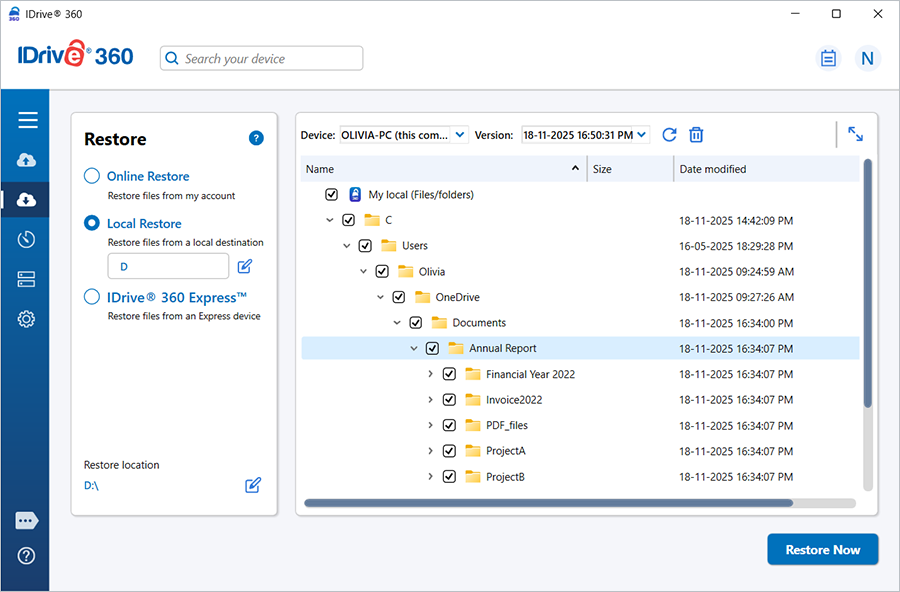Screen dimensions: 900x592
Task: Click the Scheduler clock icon in sidebar
Action: tap(27, 239)
